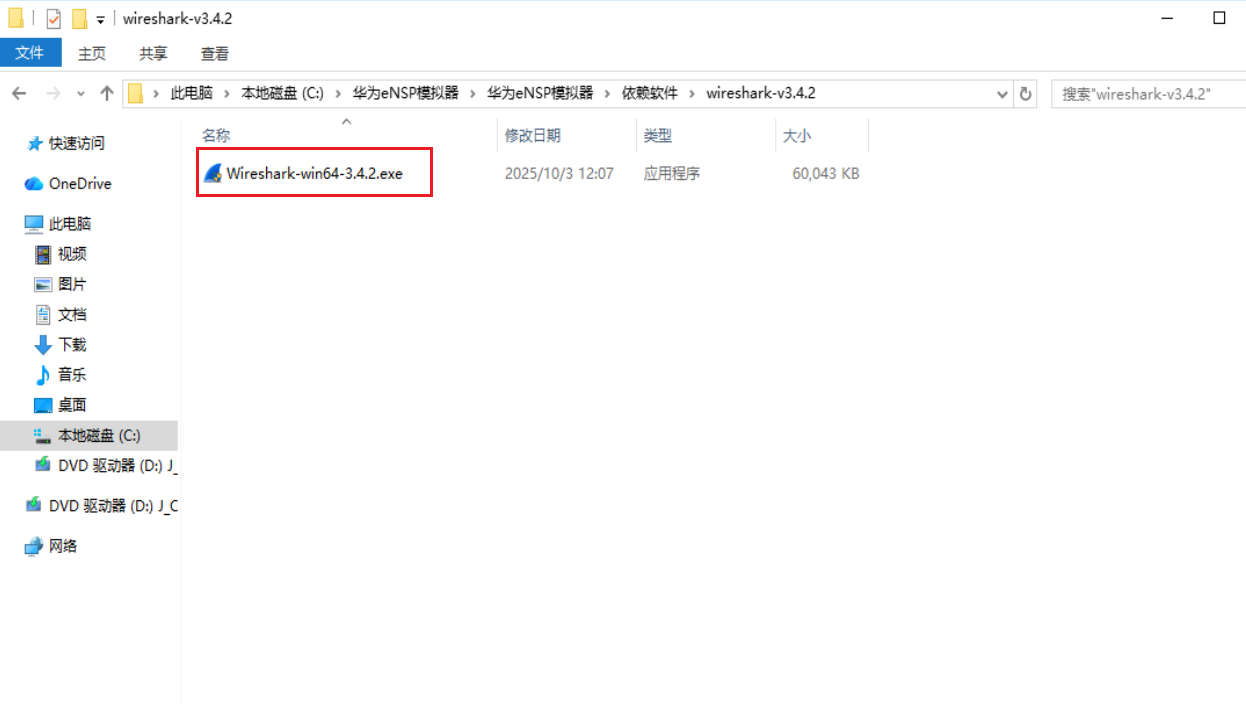Select 音乐 in navigation pane
Screen dimensions: 1246x704
(x=72, y=375)
